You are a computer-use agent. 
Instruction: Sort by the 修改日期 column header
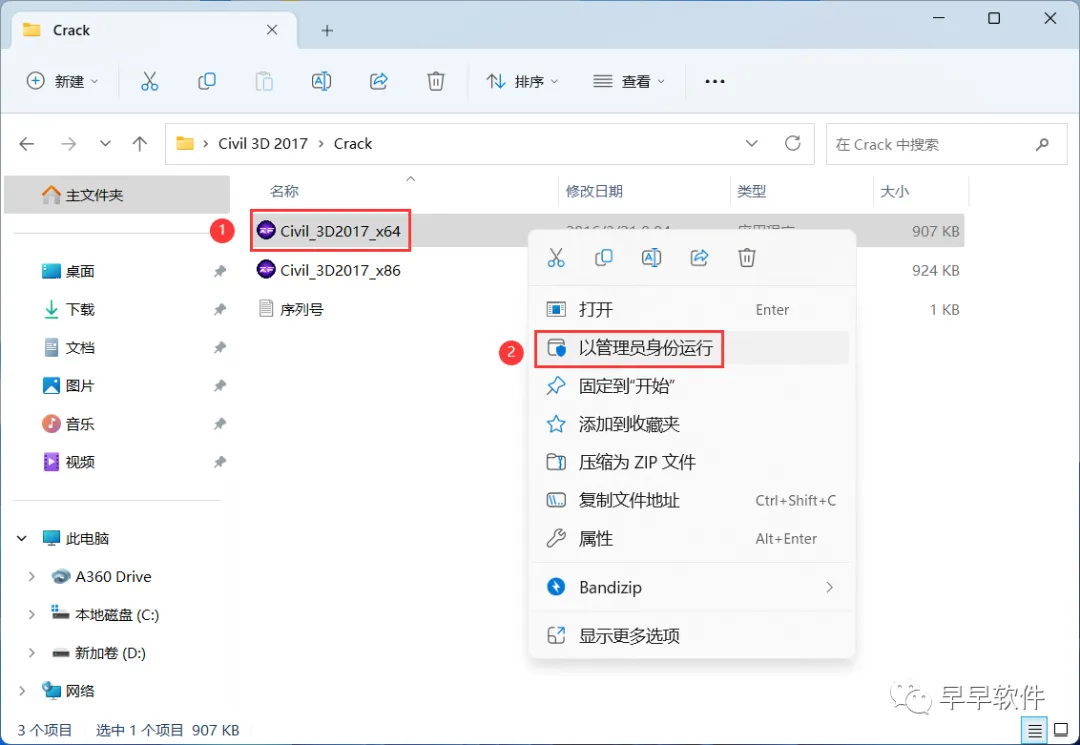(x=594, y=191)
